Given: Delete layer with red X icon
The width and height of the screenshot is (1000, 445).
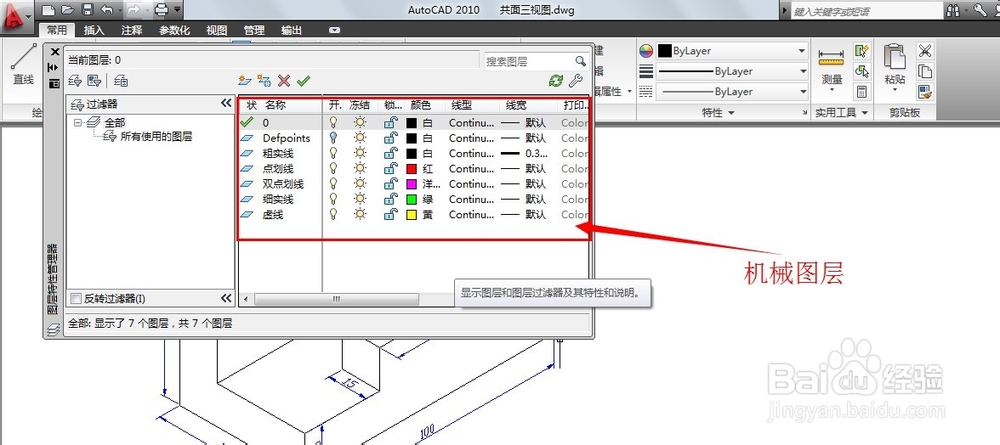Looking at the screenshot, I should point(284,80).
